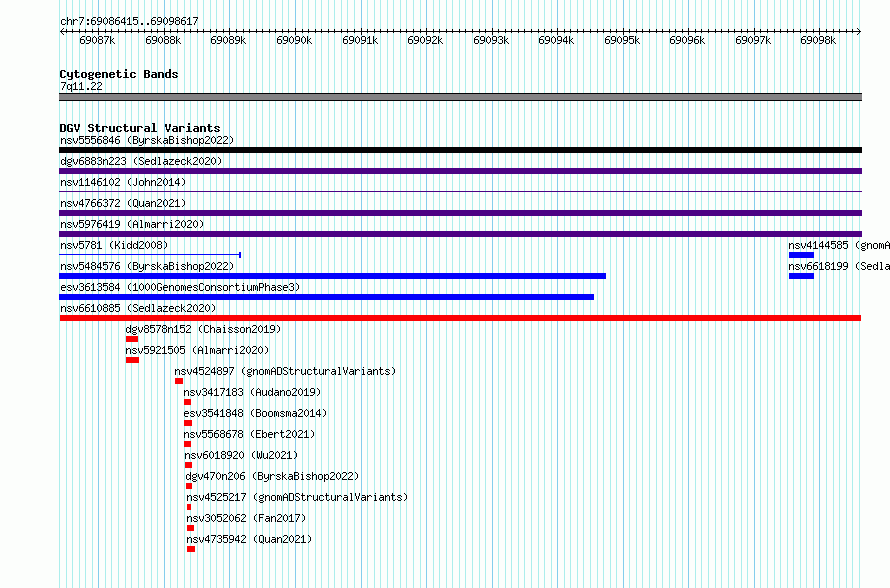This screenshot has height=588, width=890.
Task: Click the thin blue nsv5781 variant line
Action: (150, 255)
